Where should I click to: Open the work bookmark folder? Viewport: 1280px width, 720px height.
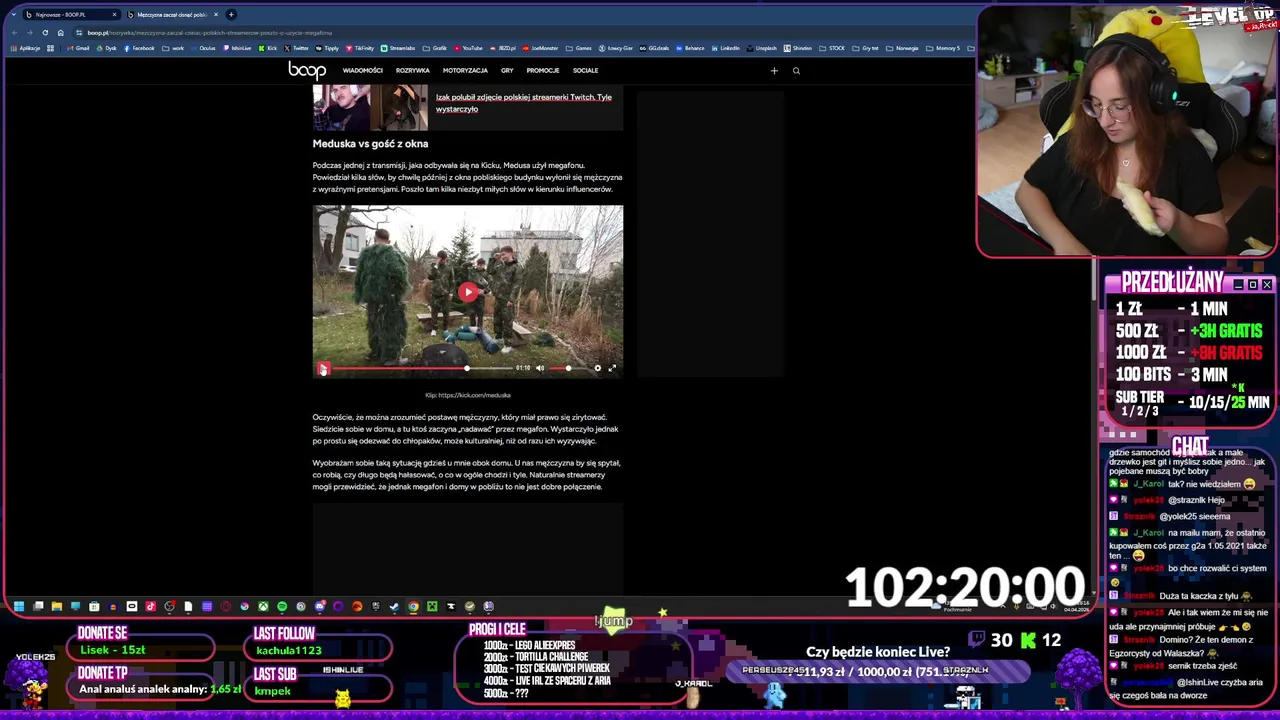[173, 48]
